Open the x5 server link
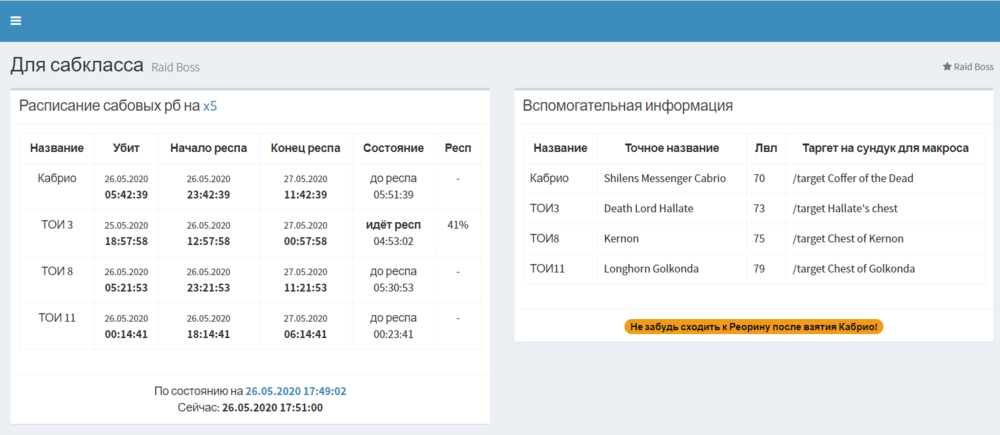1000x435 pixels. (210, 106)
